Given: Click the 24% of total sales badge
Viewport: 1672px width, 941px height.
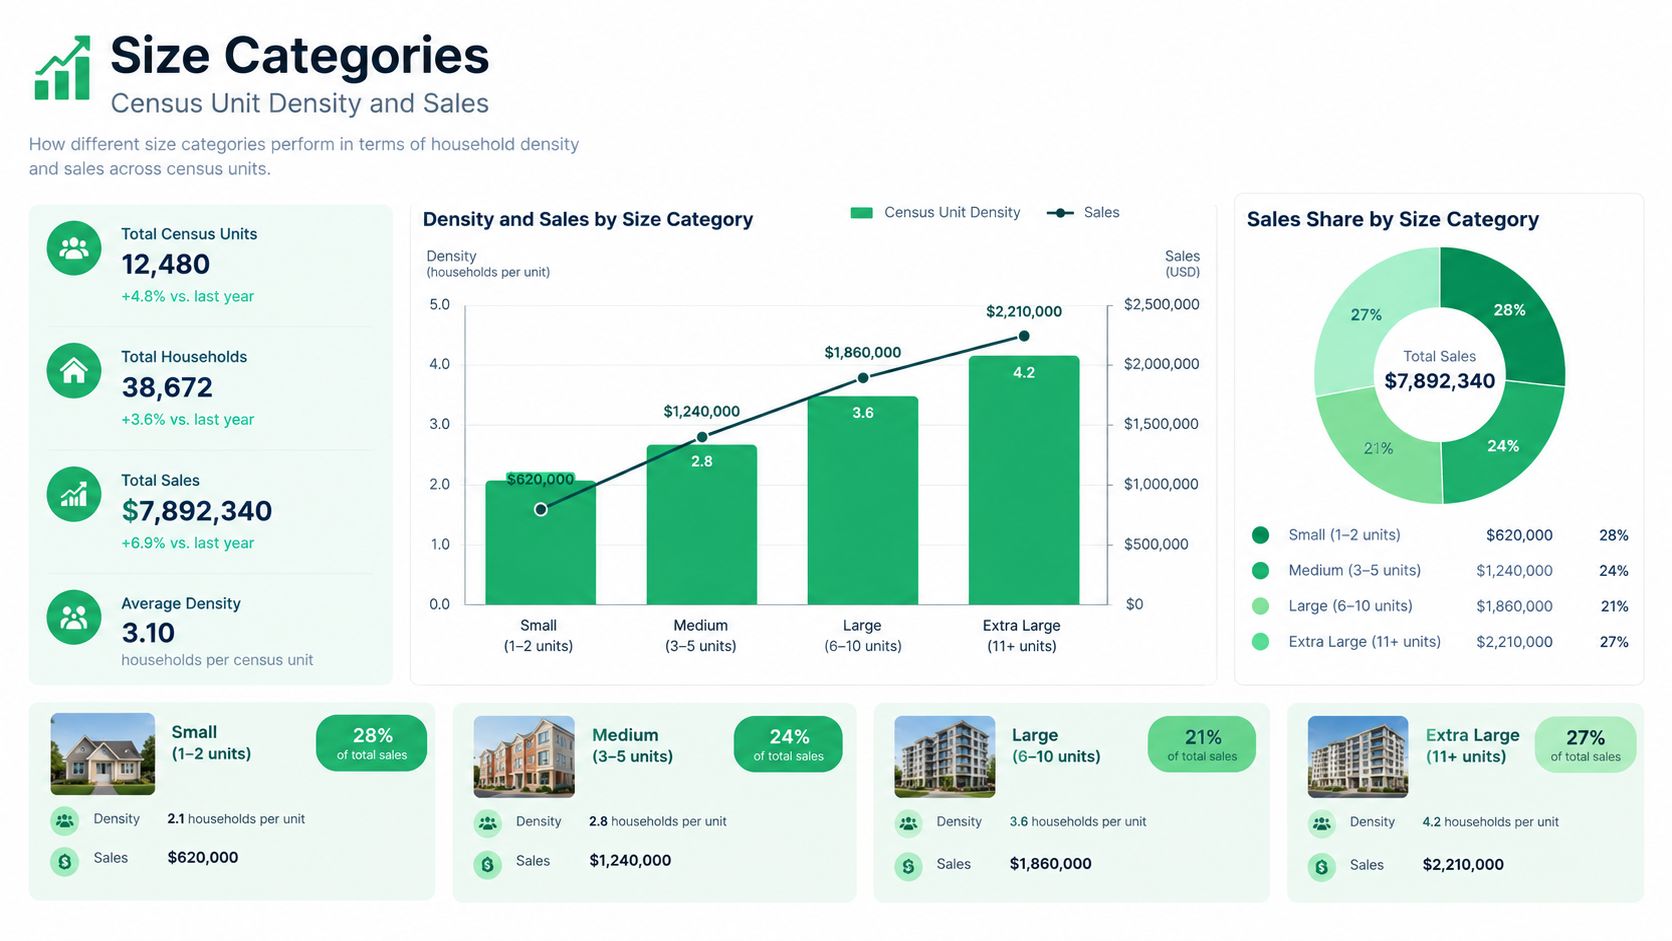Looking at the screenshot, I should click(x=789, y=744).
